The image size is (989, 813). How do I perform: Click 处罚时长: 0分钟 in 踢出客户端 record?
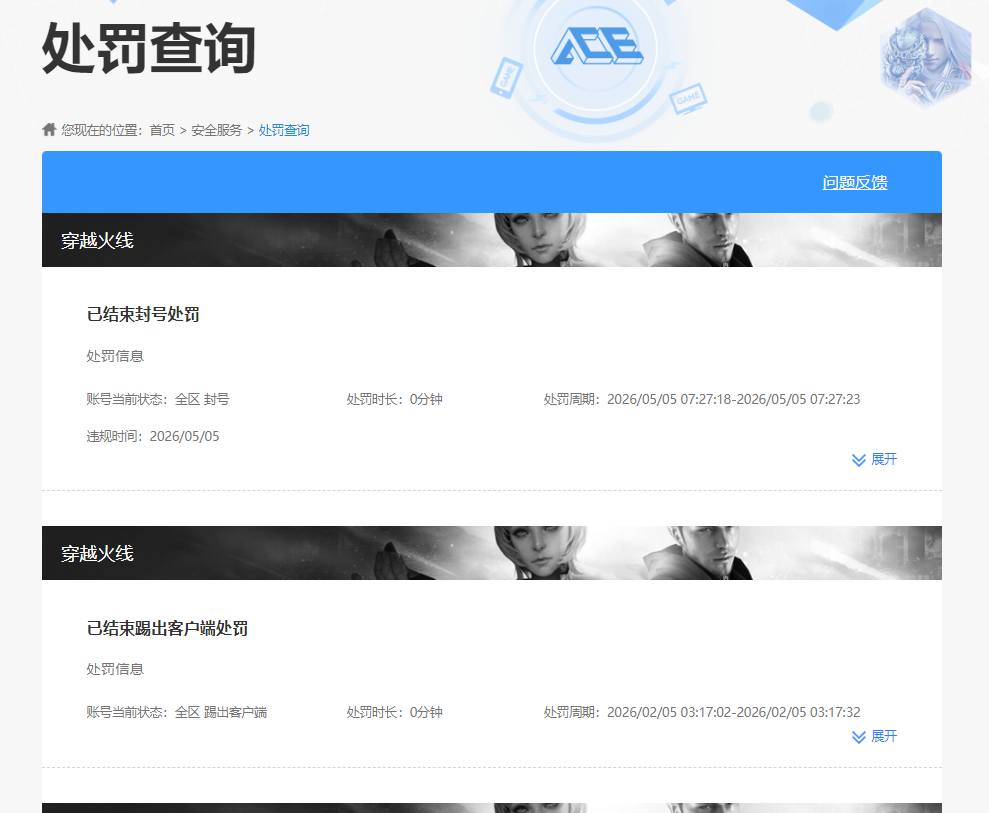click(x=394, y=712)
